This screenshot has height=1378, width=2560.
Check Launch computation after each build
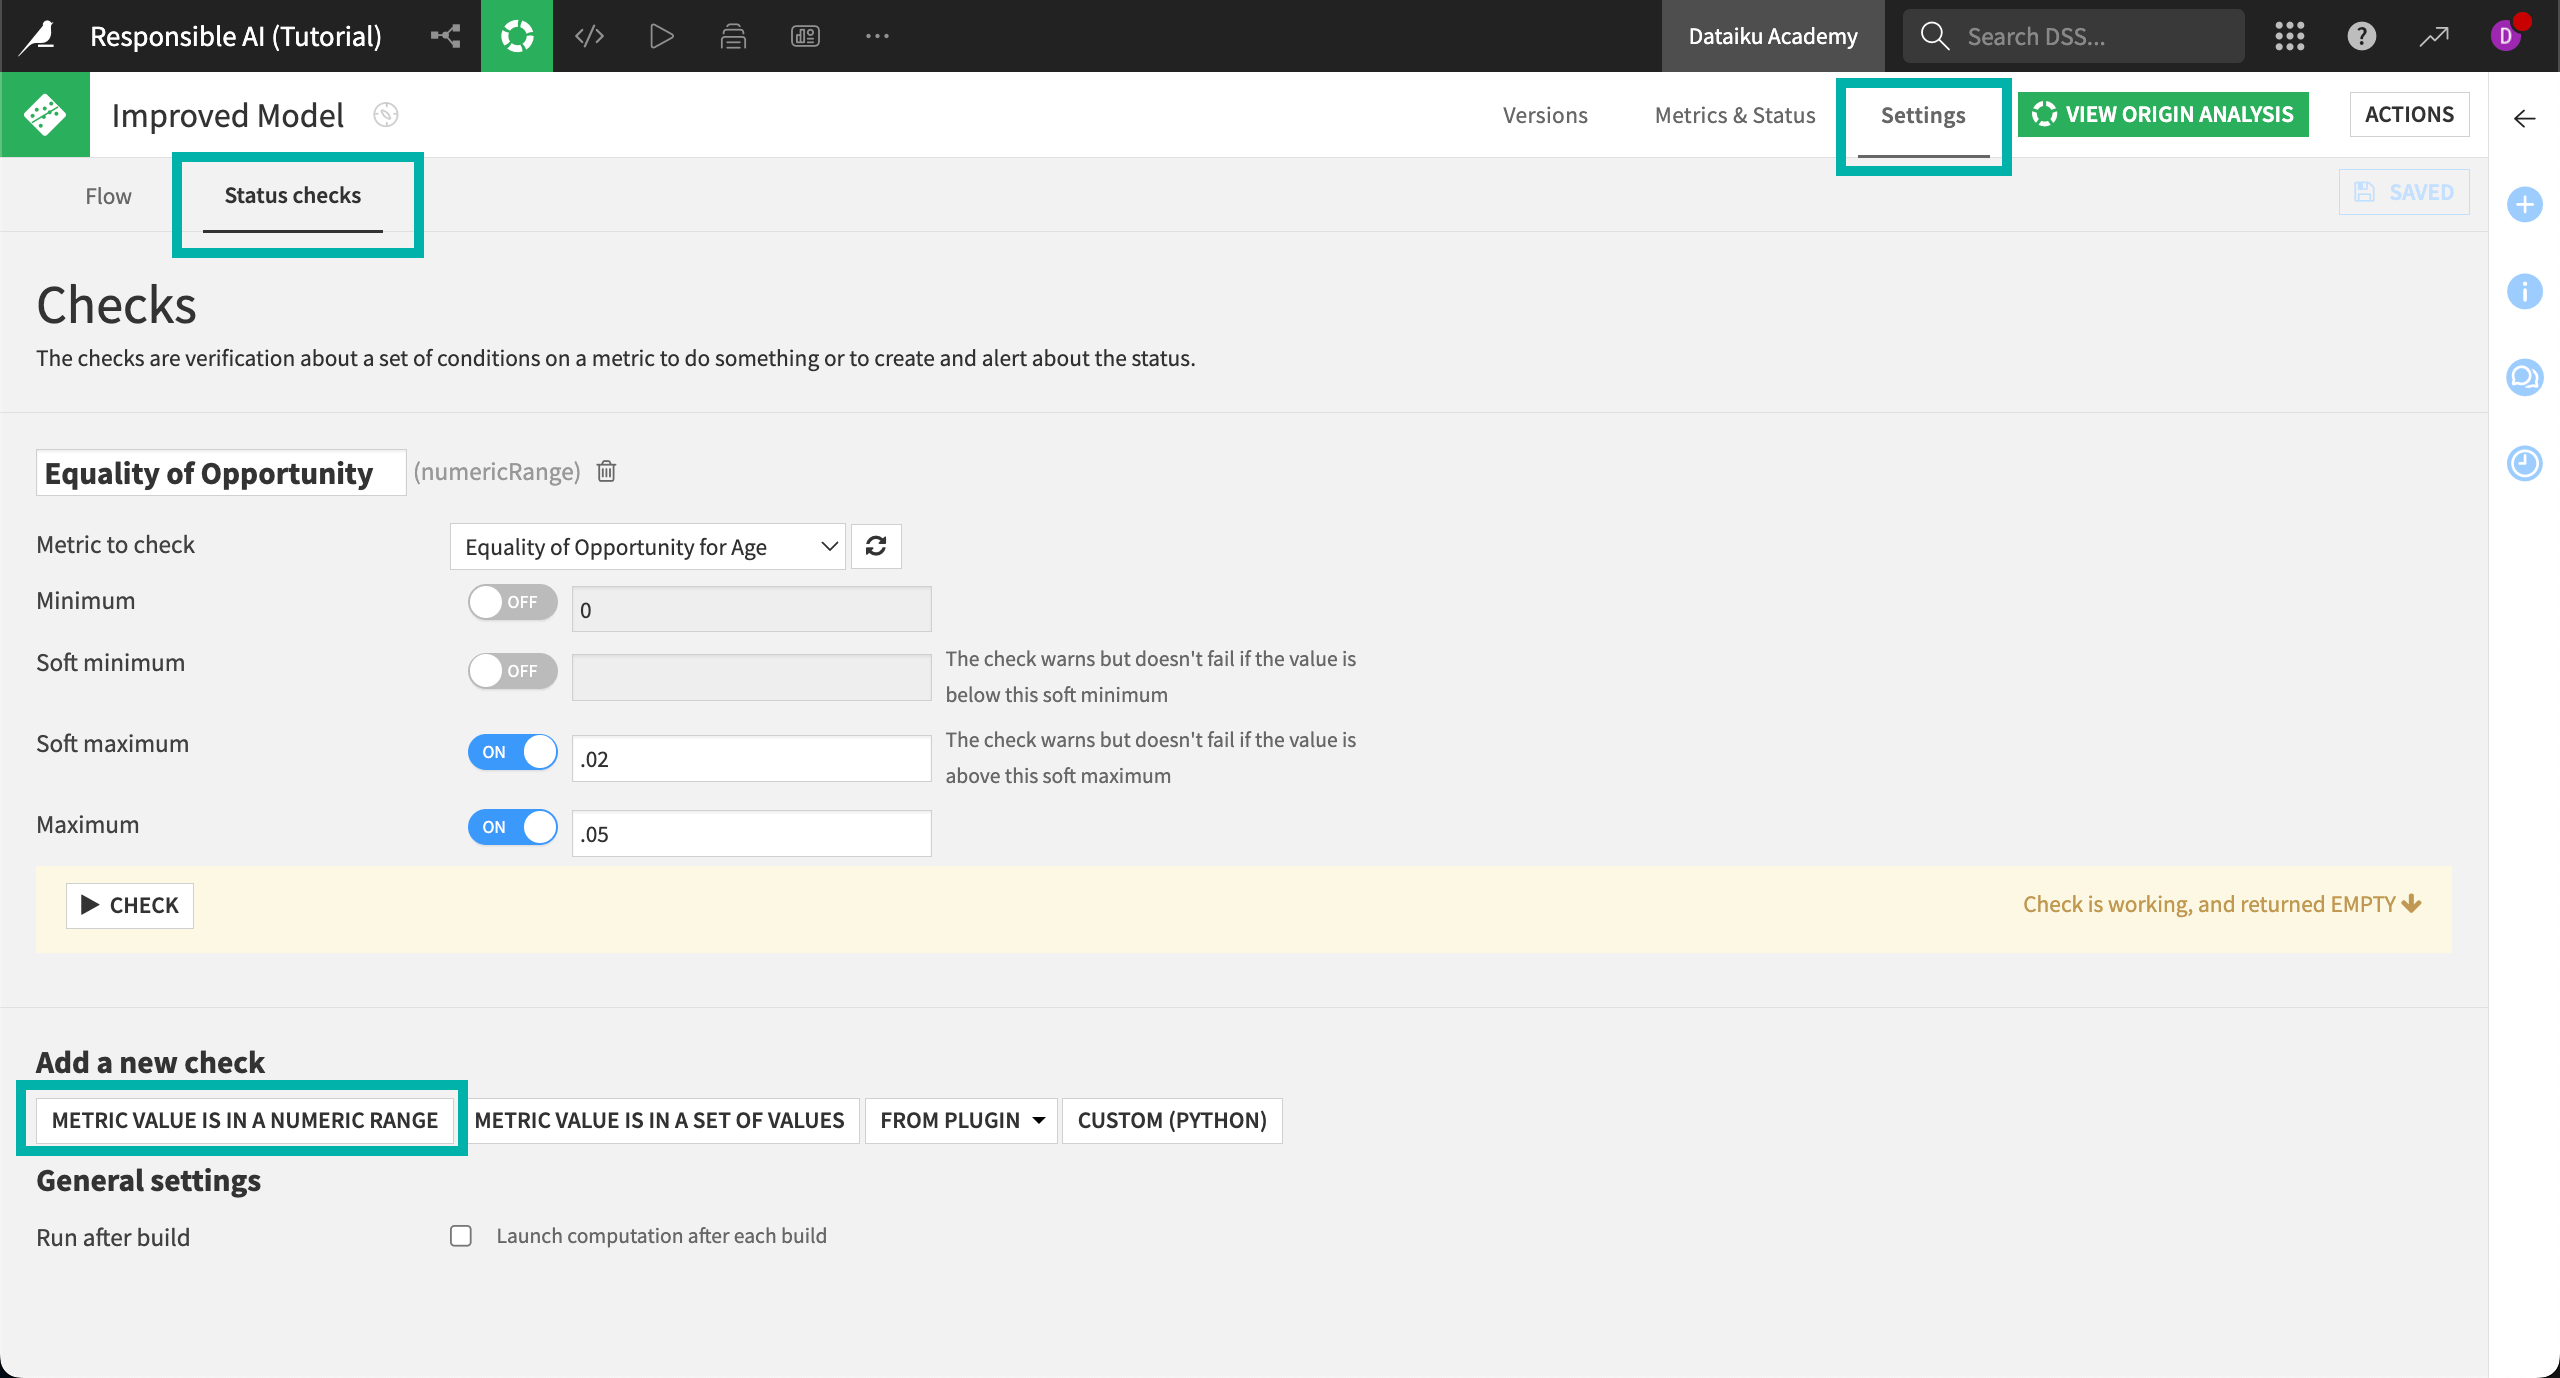[460, 1236]
